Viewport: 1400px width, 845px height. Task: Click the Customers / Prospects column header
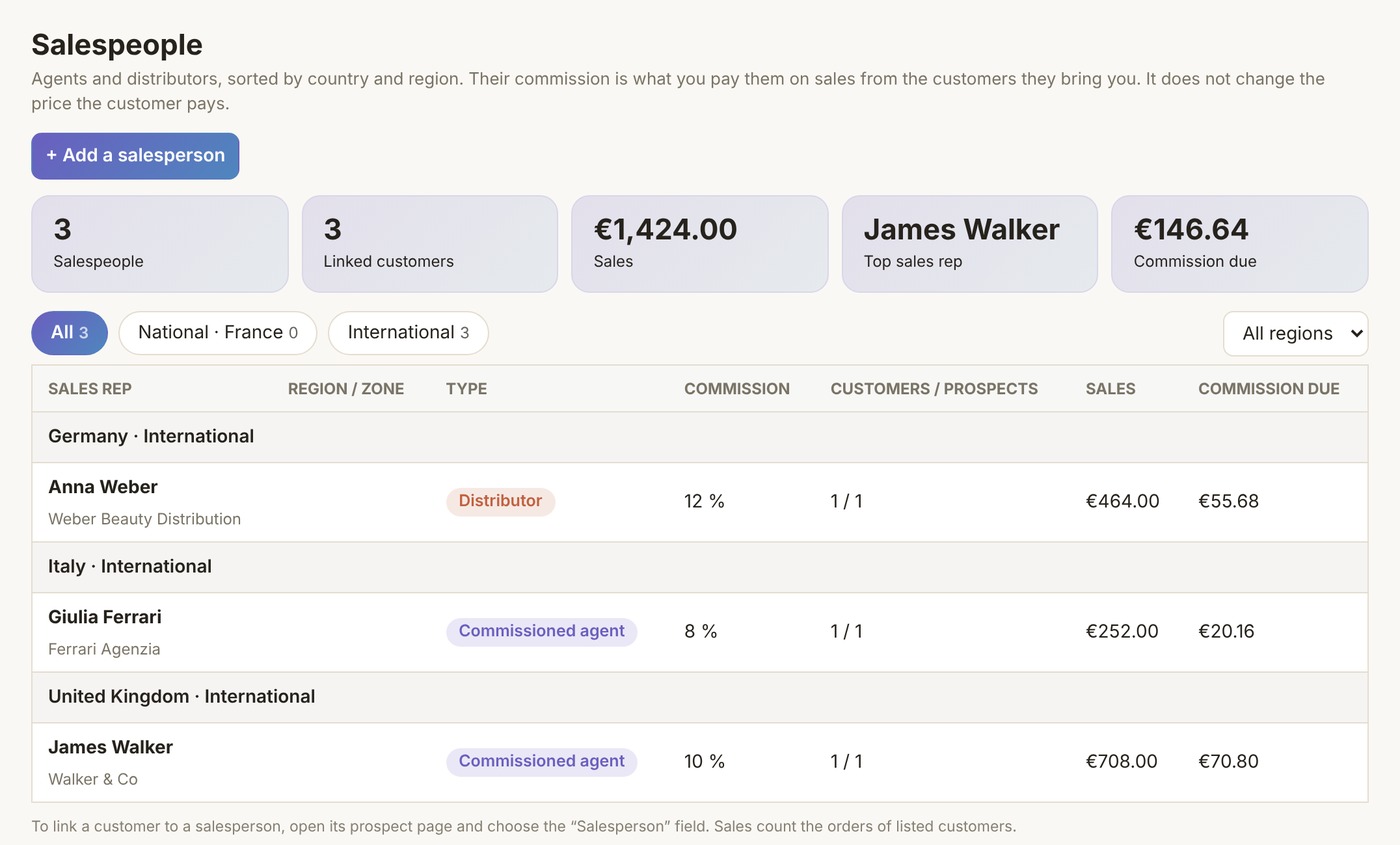pos(934,389)
